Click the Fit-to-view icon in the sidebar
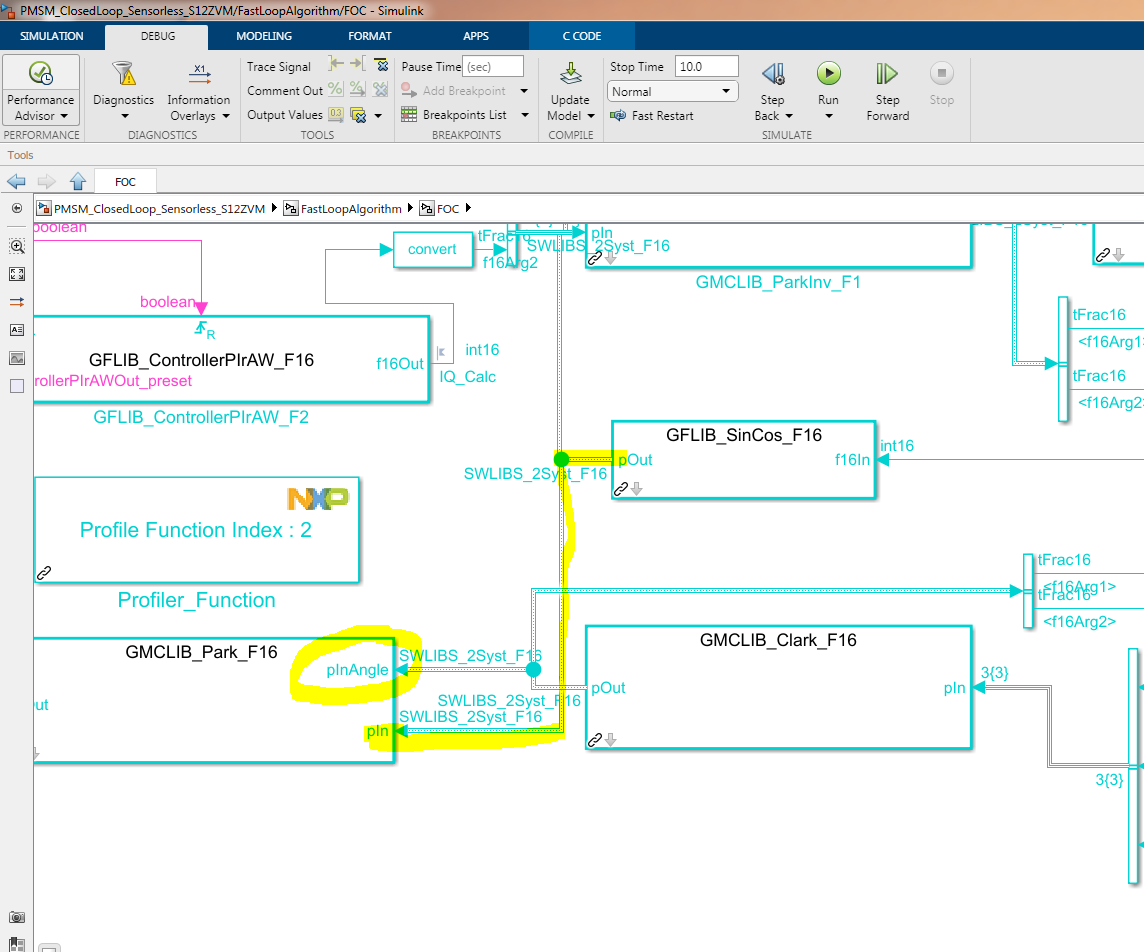 click(16, 273)
